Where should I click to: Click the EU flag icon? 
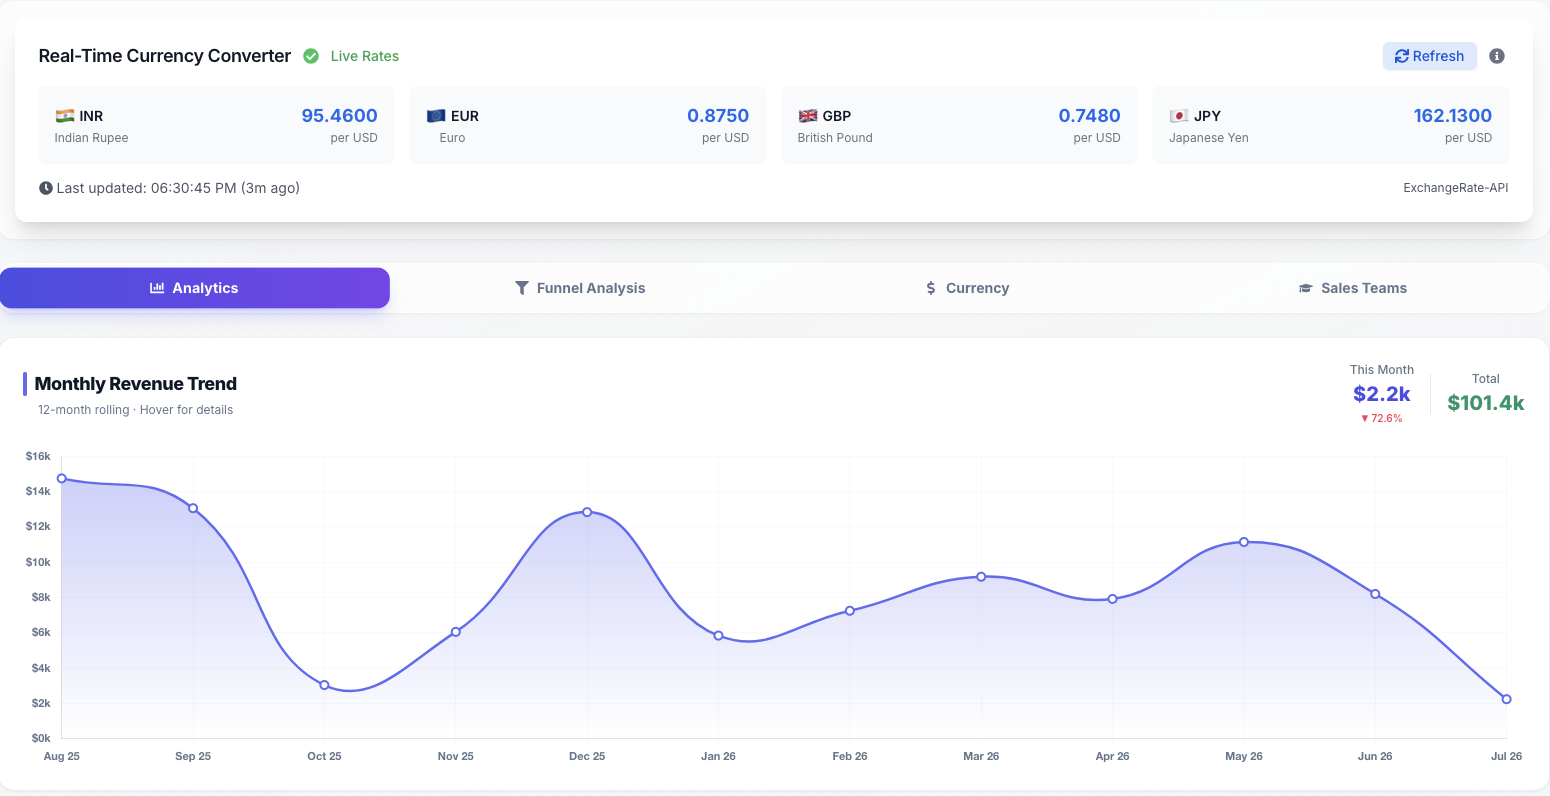(x=436, y=116)
